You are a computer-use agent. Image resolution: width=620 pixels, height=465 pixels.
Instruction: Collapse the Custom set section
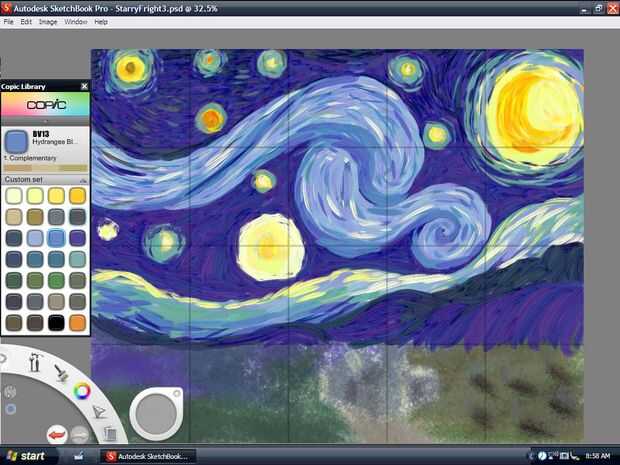point(83,180)
